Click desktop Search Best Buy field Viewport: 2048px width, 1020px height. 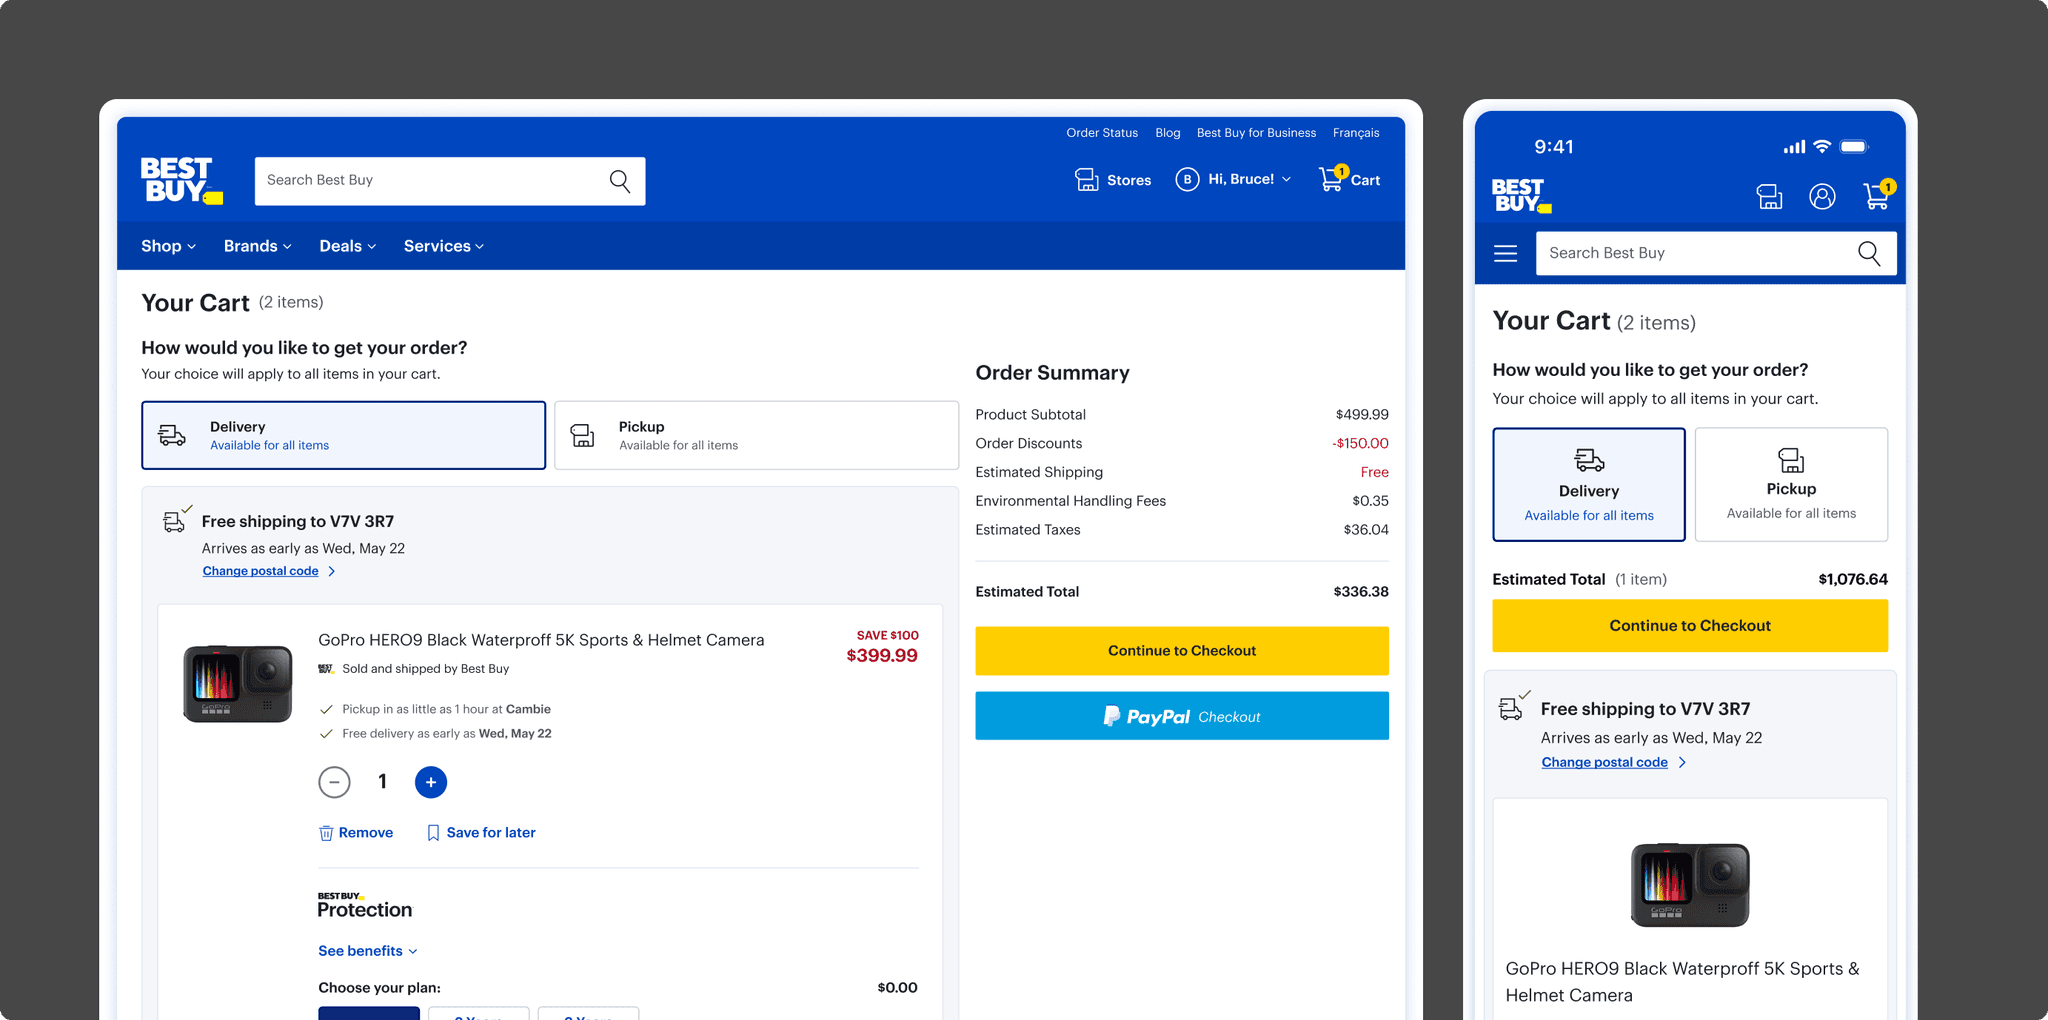coord(450,181)
